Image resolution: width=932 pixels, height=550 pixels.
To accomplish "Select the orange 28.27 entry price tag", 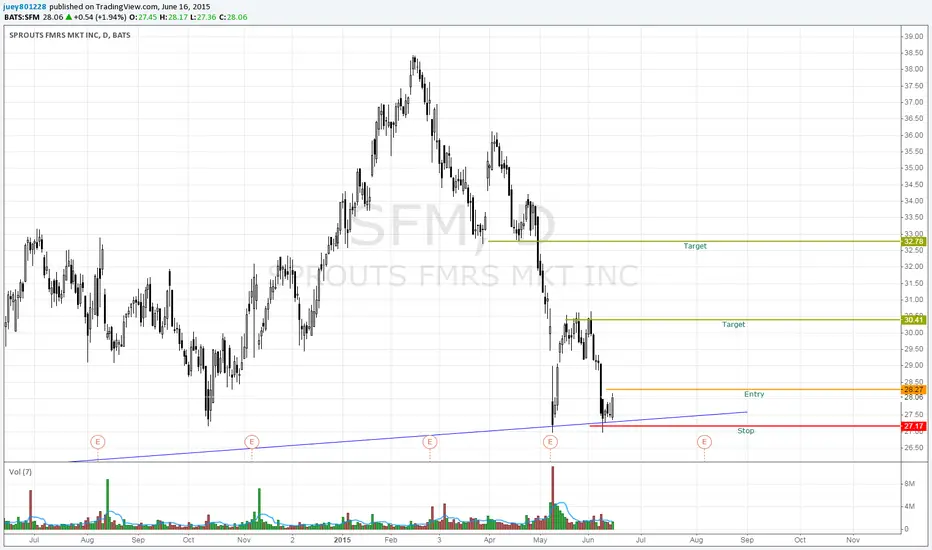I will (914, 389).
